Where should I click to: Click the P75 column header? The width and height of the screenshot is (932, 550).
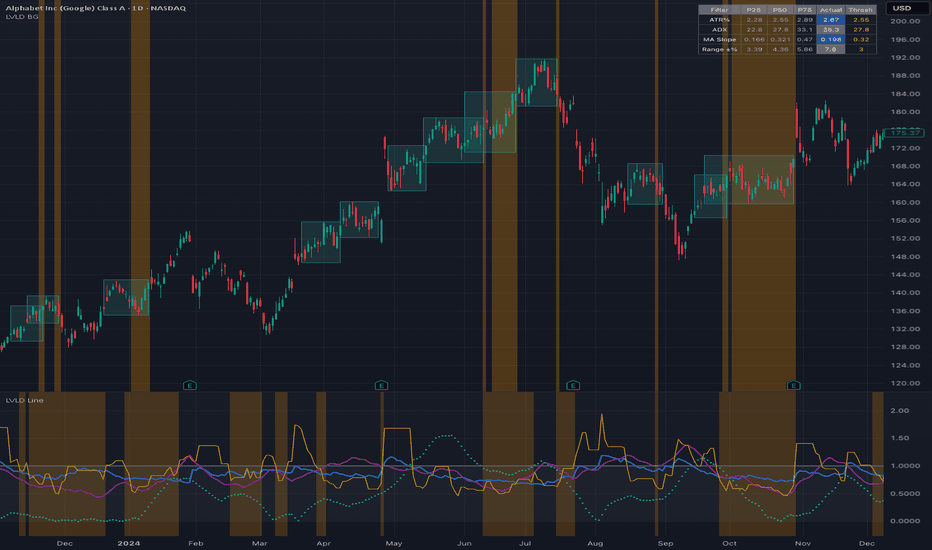[805, 10]
